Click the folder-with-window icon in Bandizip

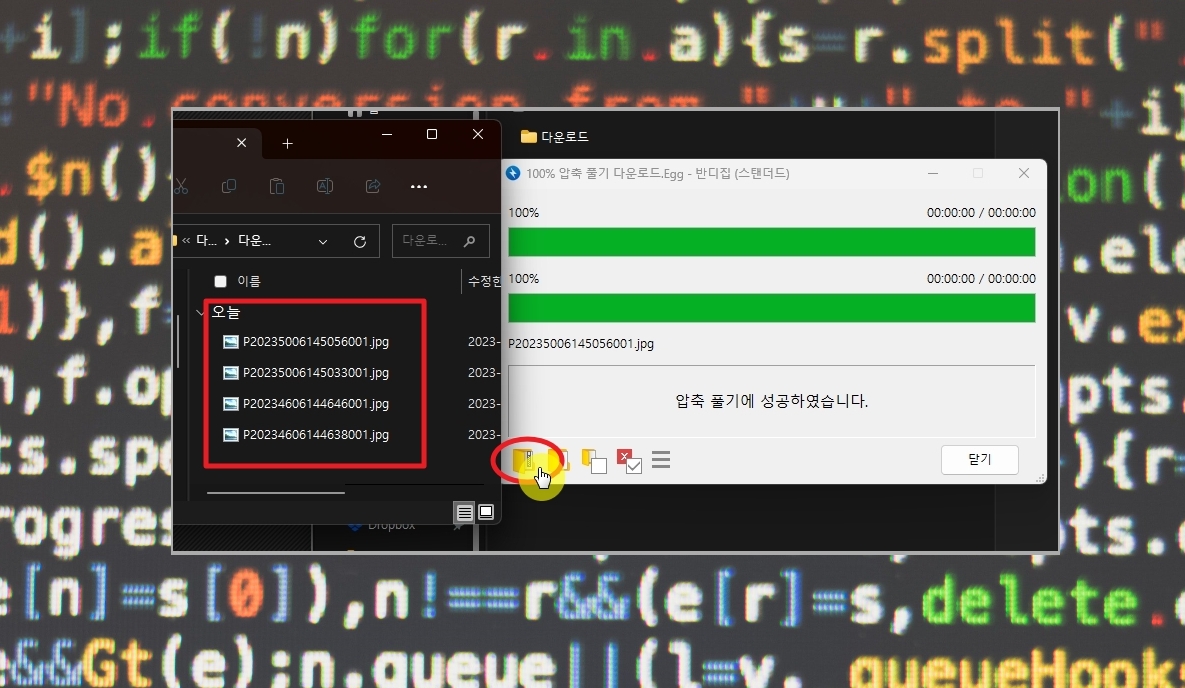coord(594,460)
